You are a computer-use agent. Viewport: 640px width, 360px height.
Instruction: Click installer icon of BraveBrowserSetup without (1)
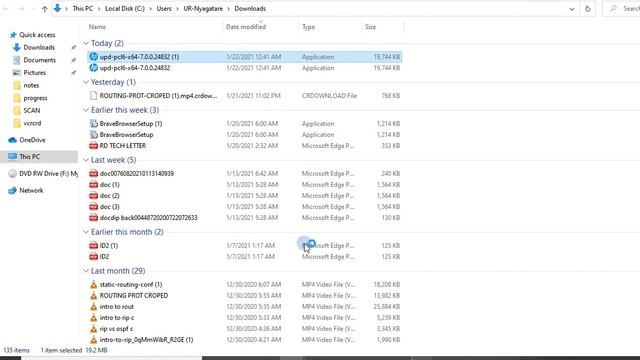[93, 134]
